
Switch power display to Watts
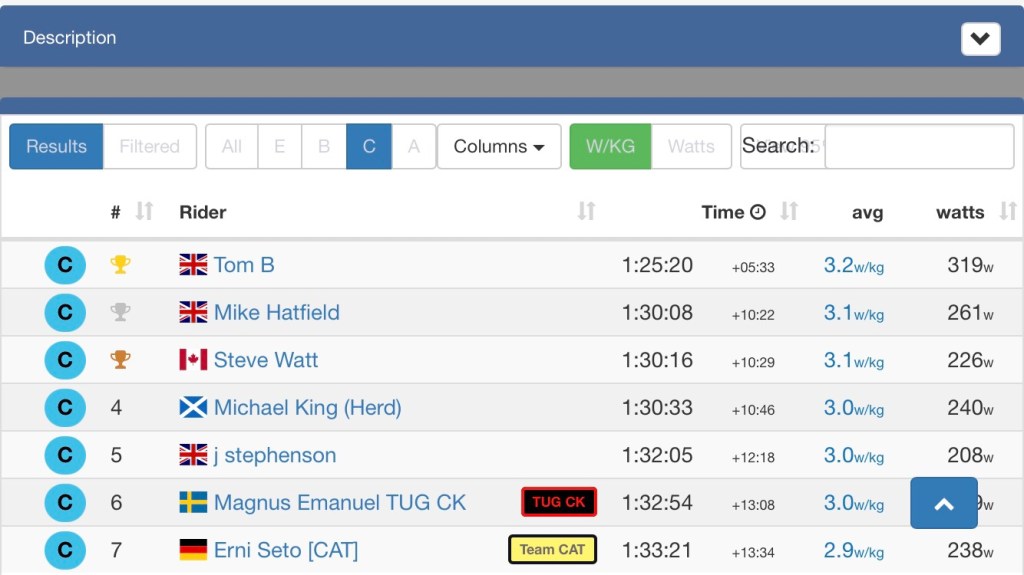(x=691, y=146)
